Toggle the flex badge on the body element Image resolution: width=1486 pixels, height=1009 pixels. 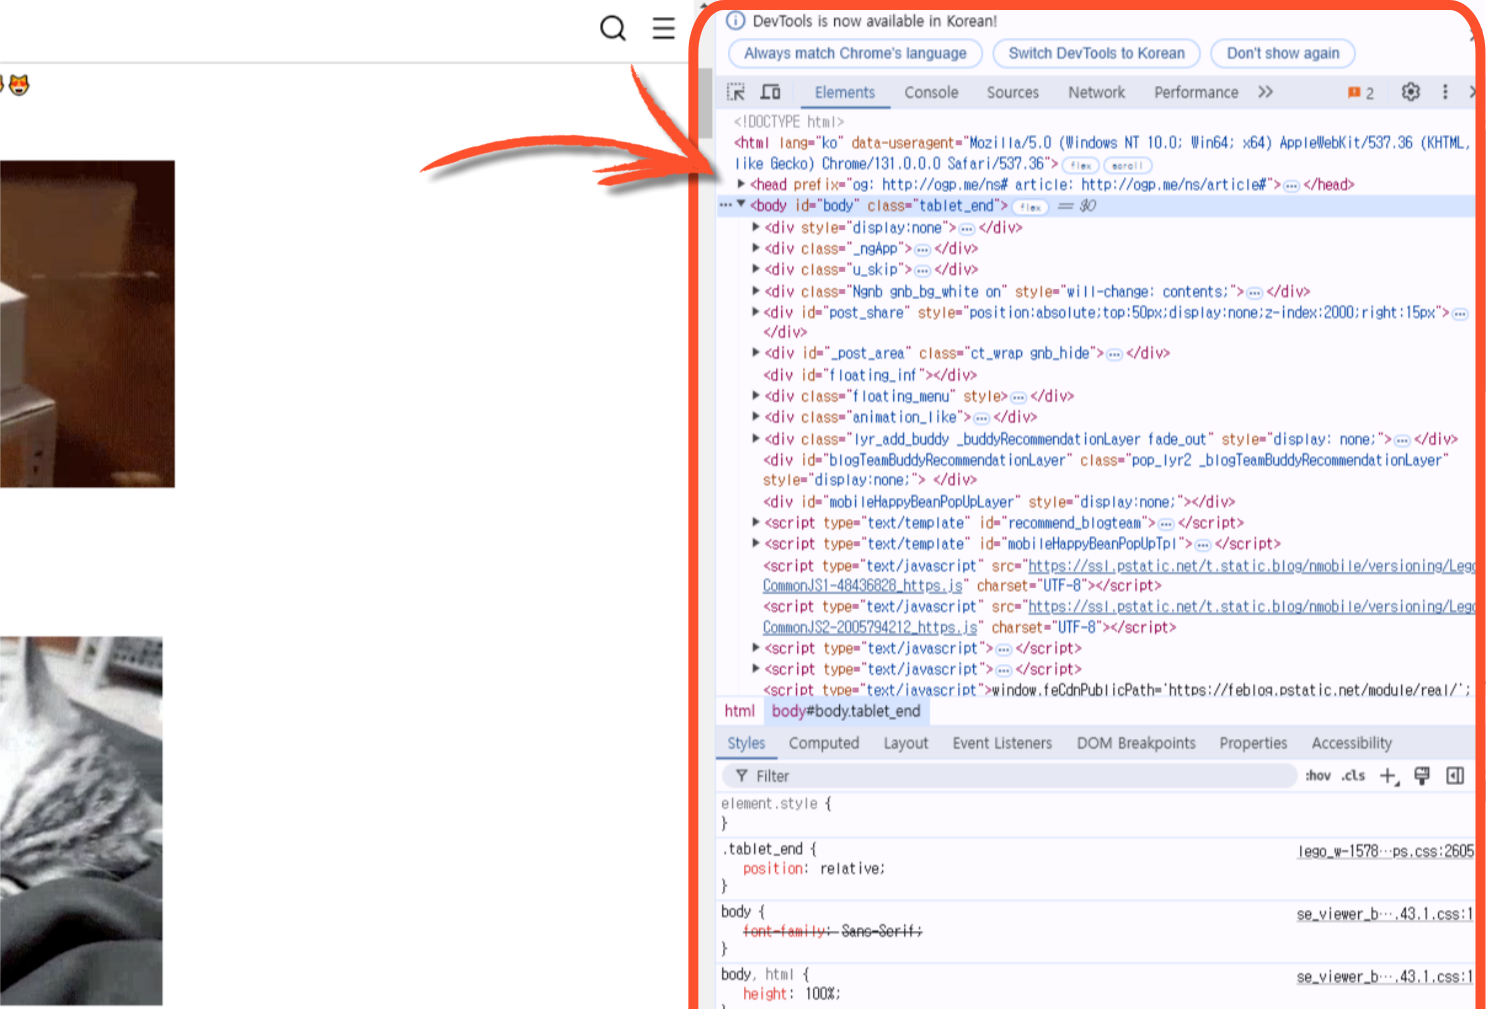1030,207
